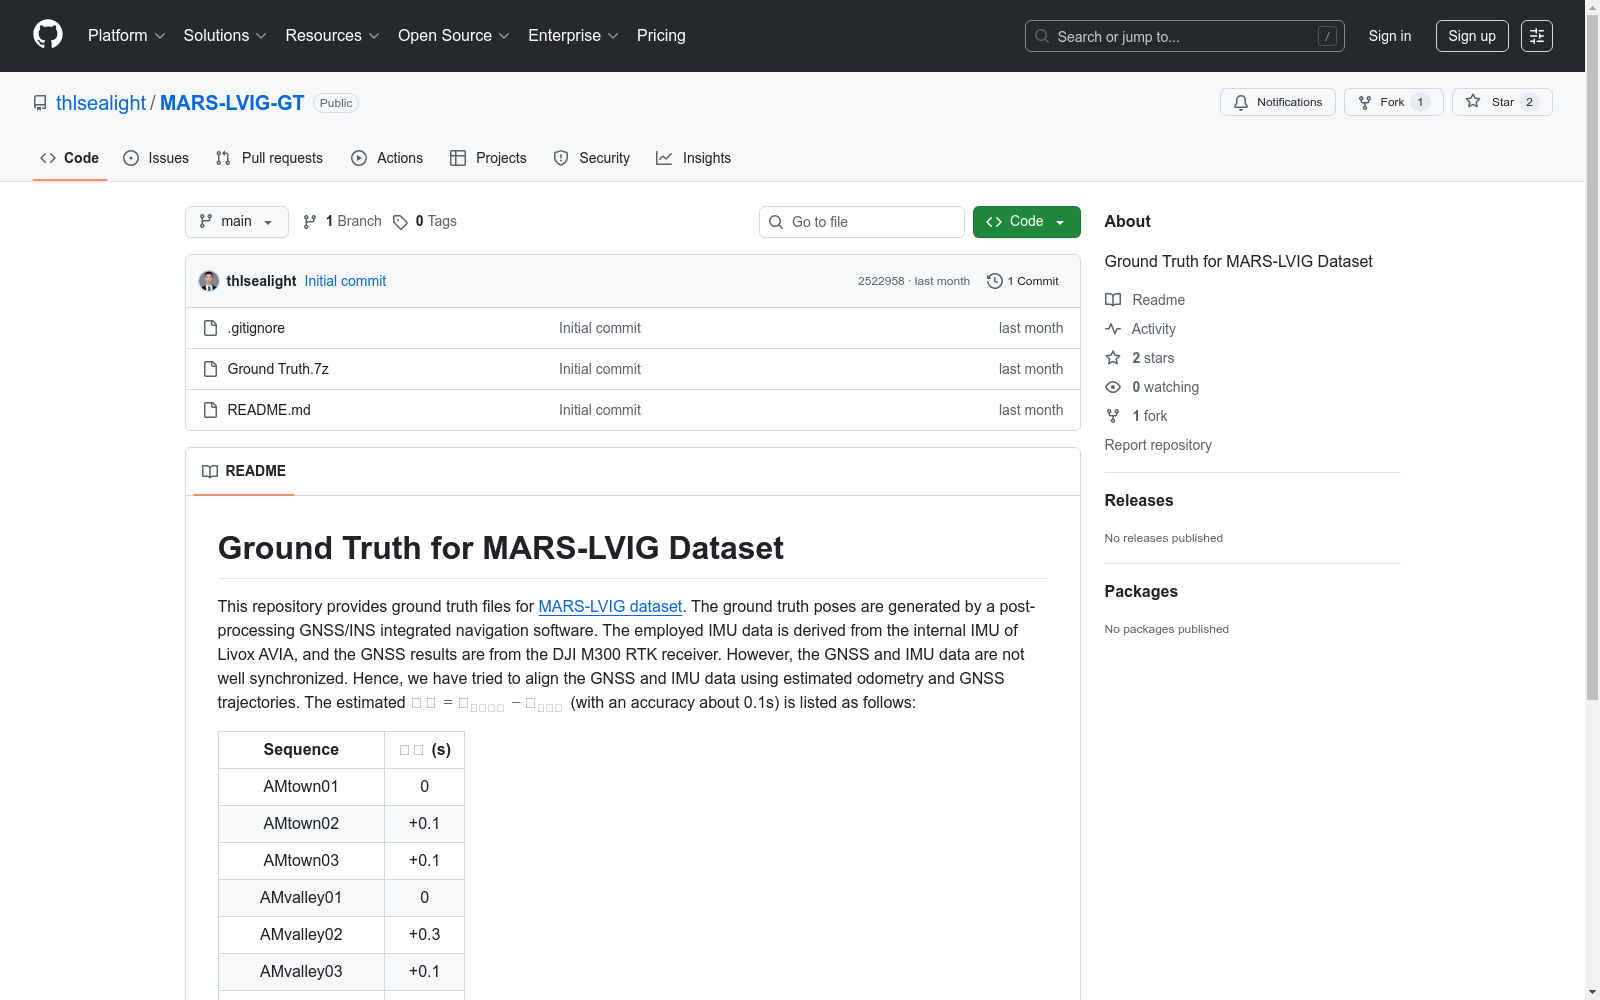Click the repository icon beside thlsealight
Viewport: 1600px width, 1000px height.
pos(40,103)
